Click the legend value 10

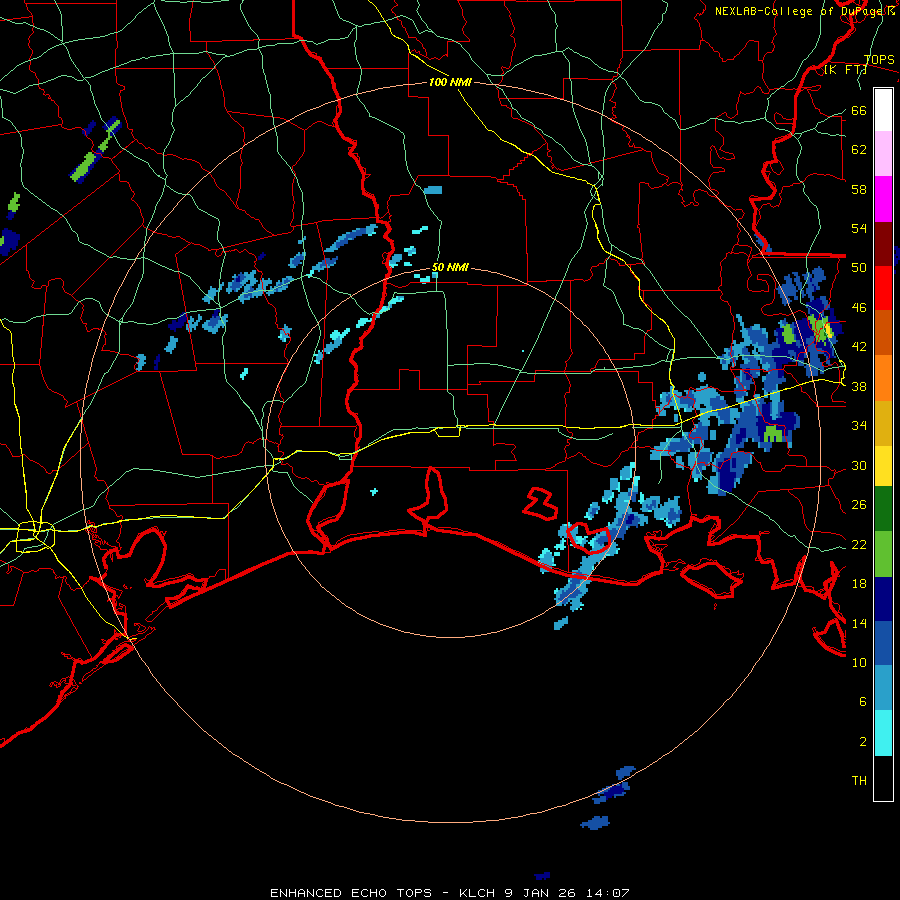click(859, 662)
